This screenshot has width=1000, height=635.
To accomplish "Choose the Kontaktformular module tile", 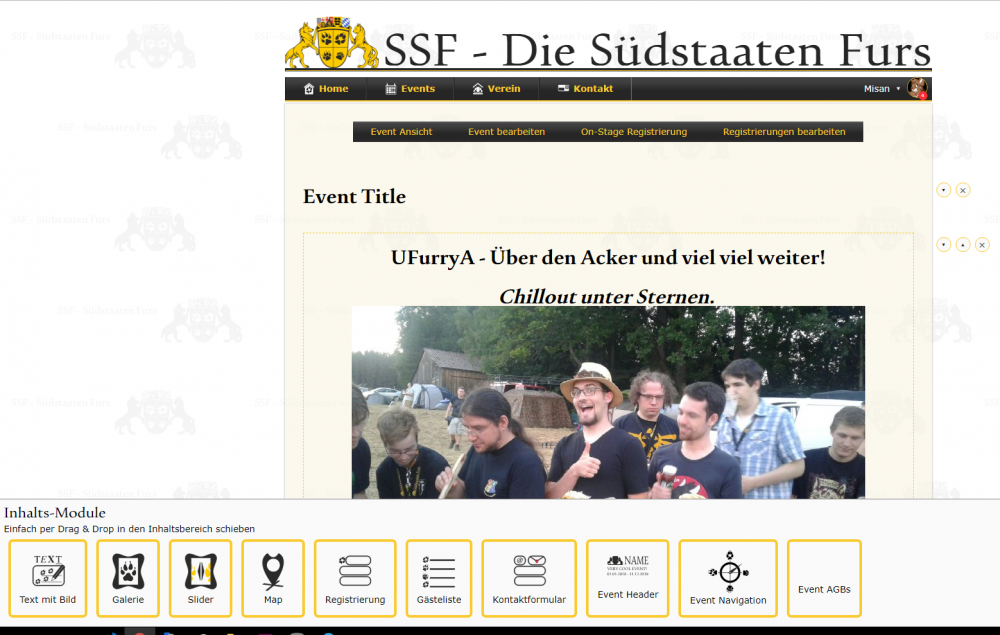I will 529,578.
